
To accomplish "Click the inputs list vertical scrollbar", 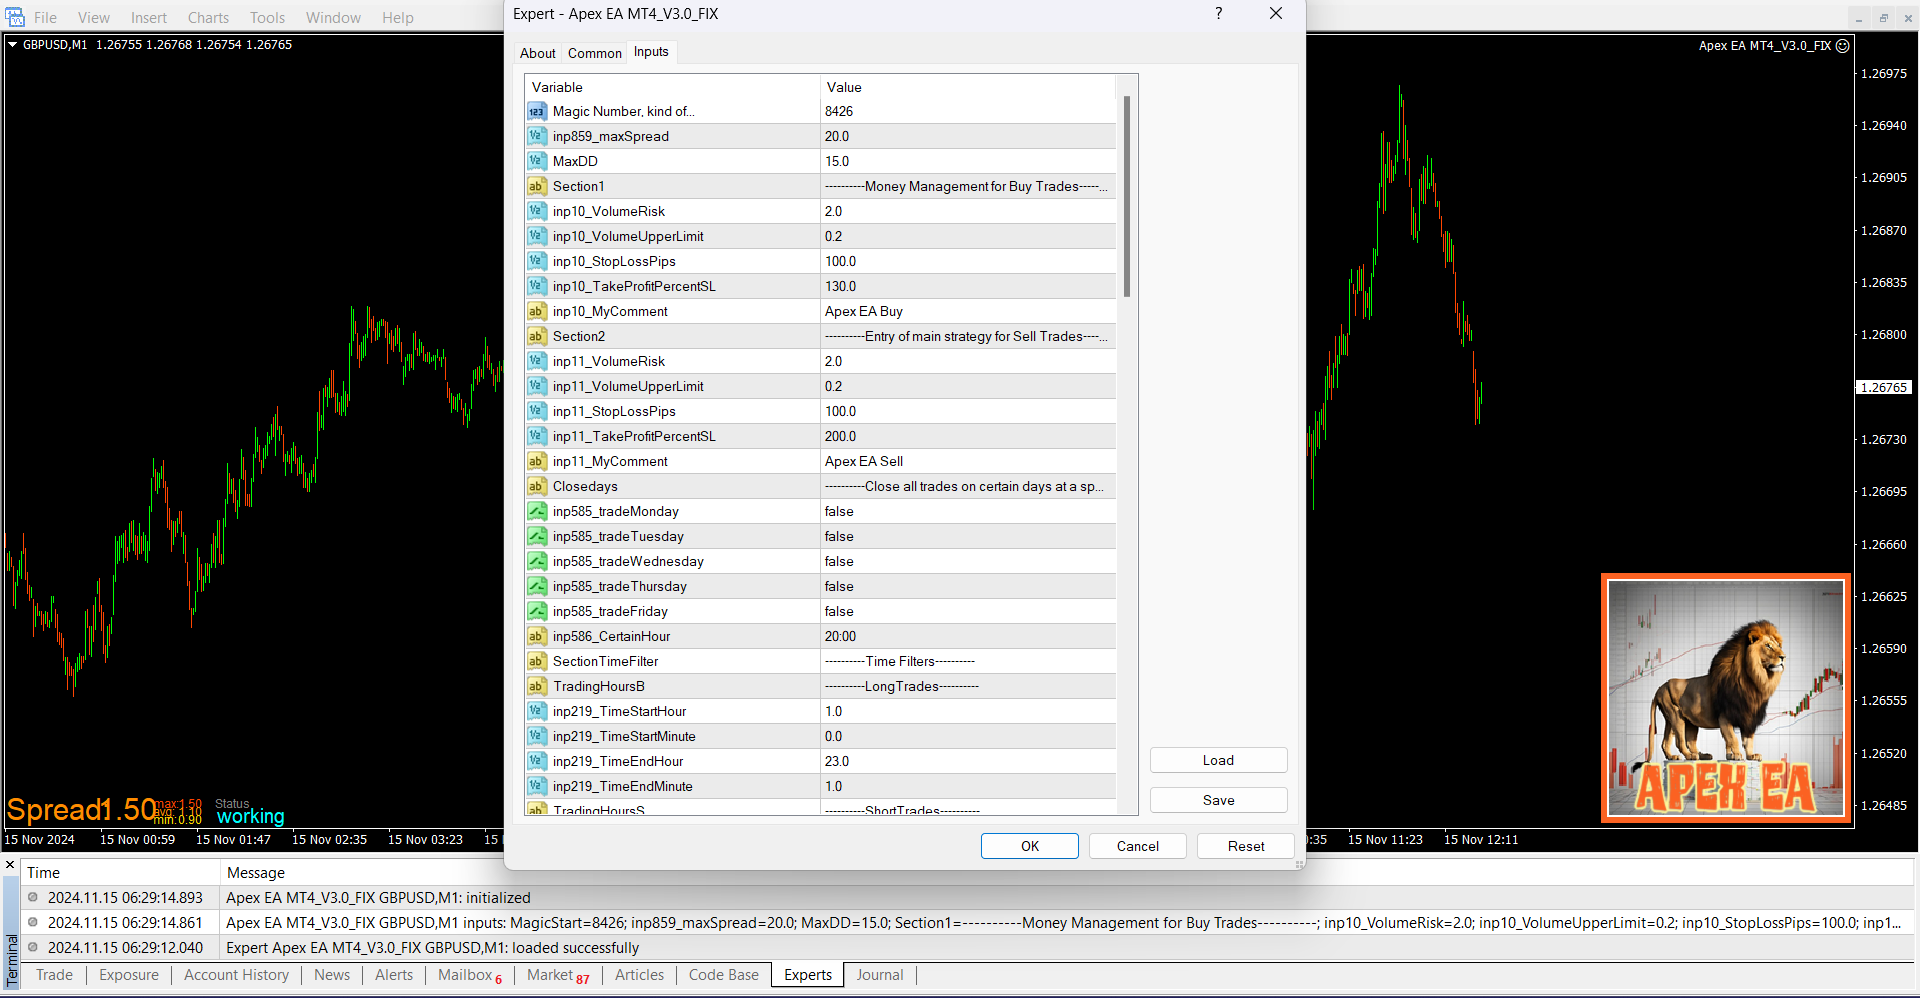I will 1127,200.
